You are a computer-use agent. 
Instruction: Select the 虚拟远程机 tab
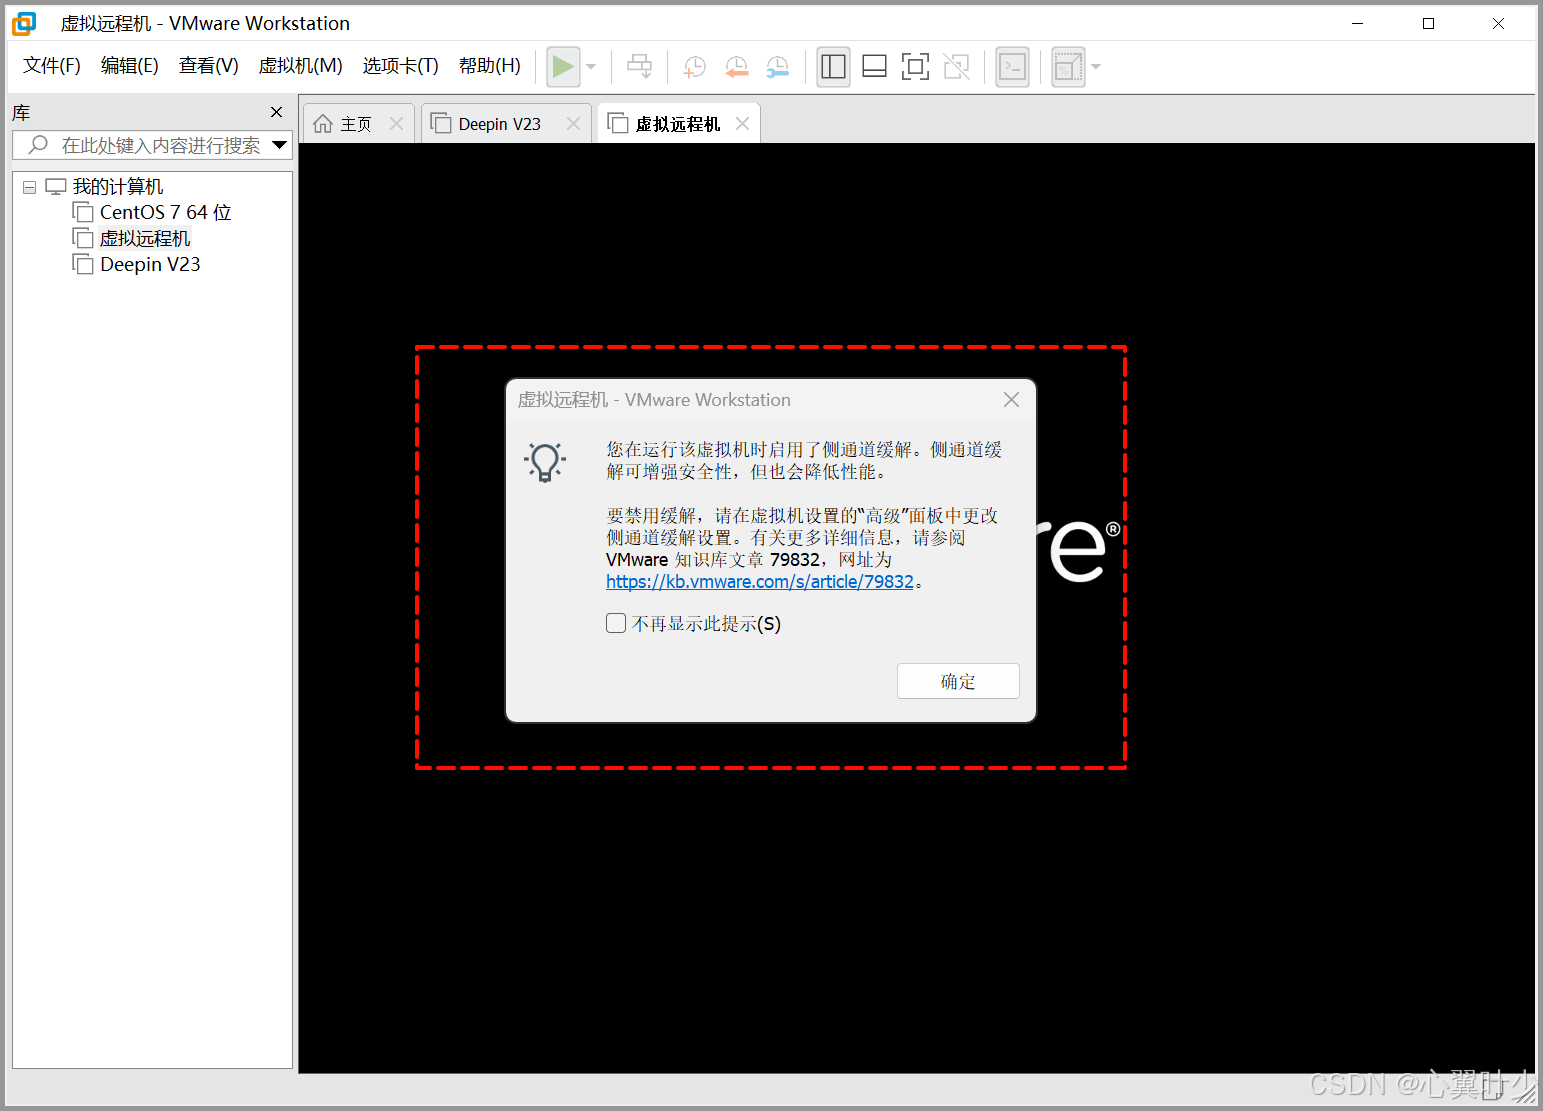[678, 124]
